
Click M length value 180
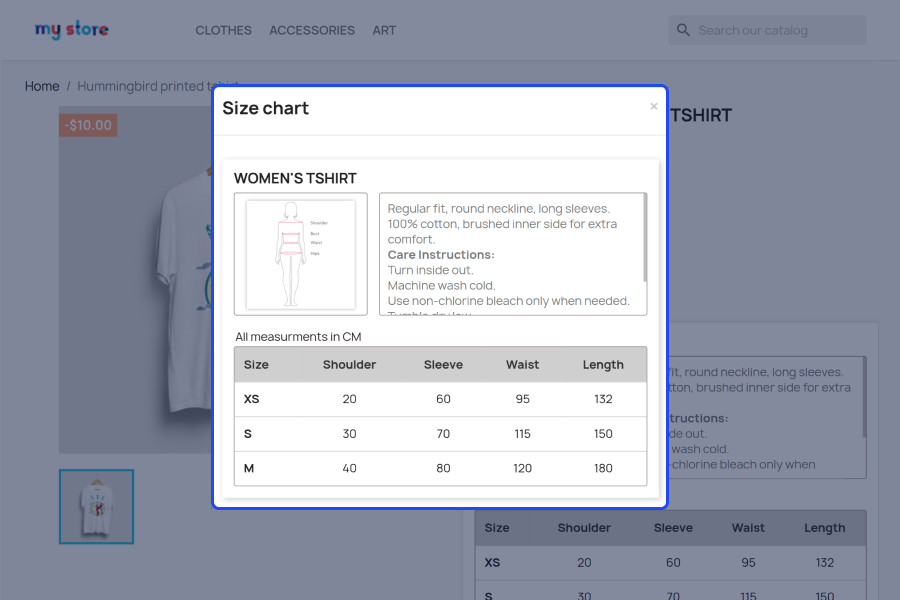(x=603, y=469)
